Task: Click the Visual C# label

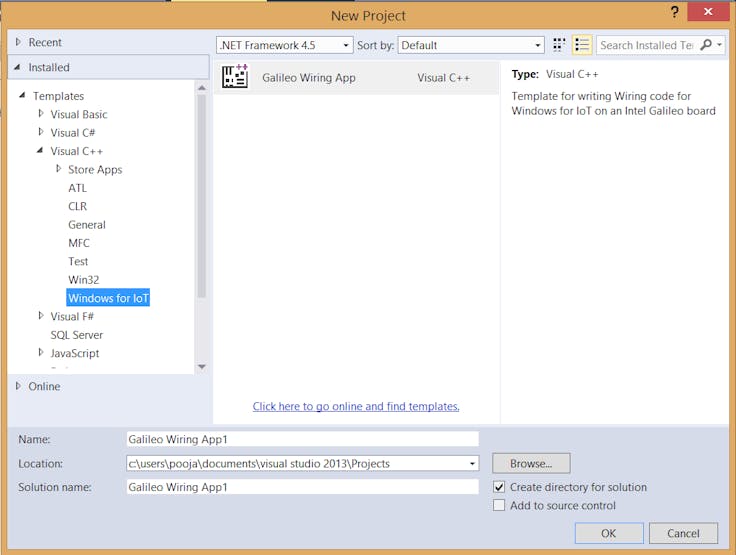Action: click(x=73, y=132)
